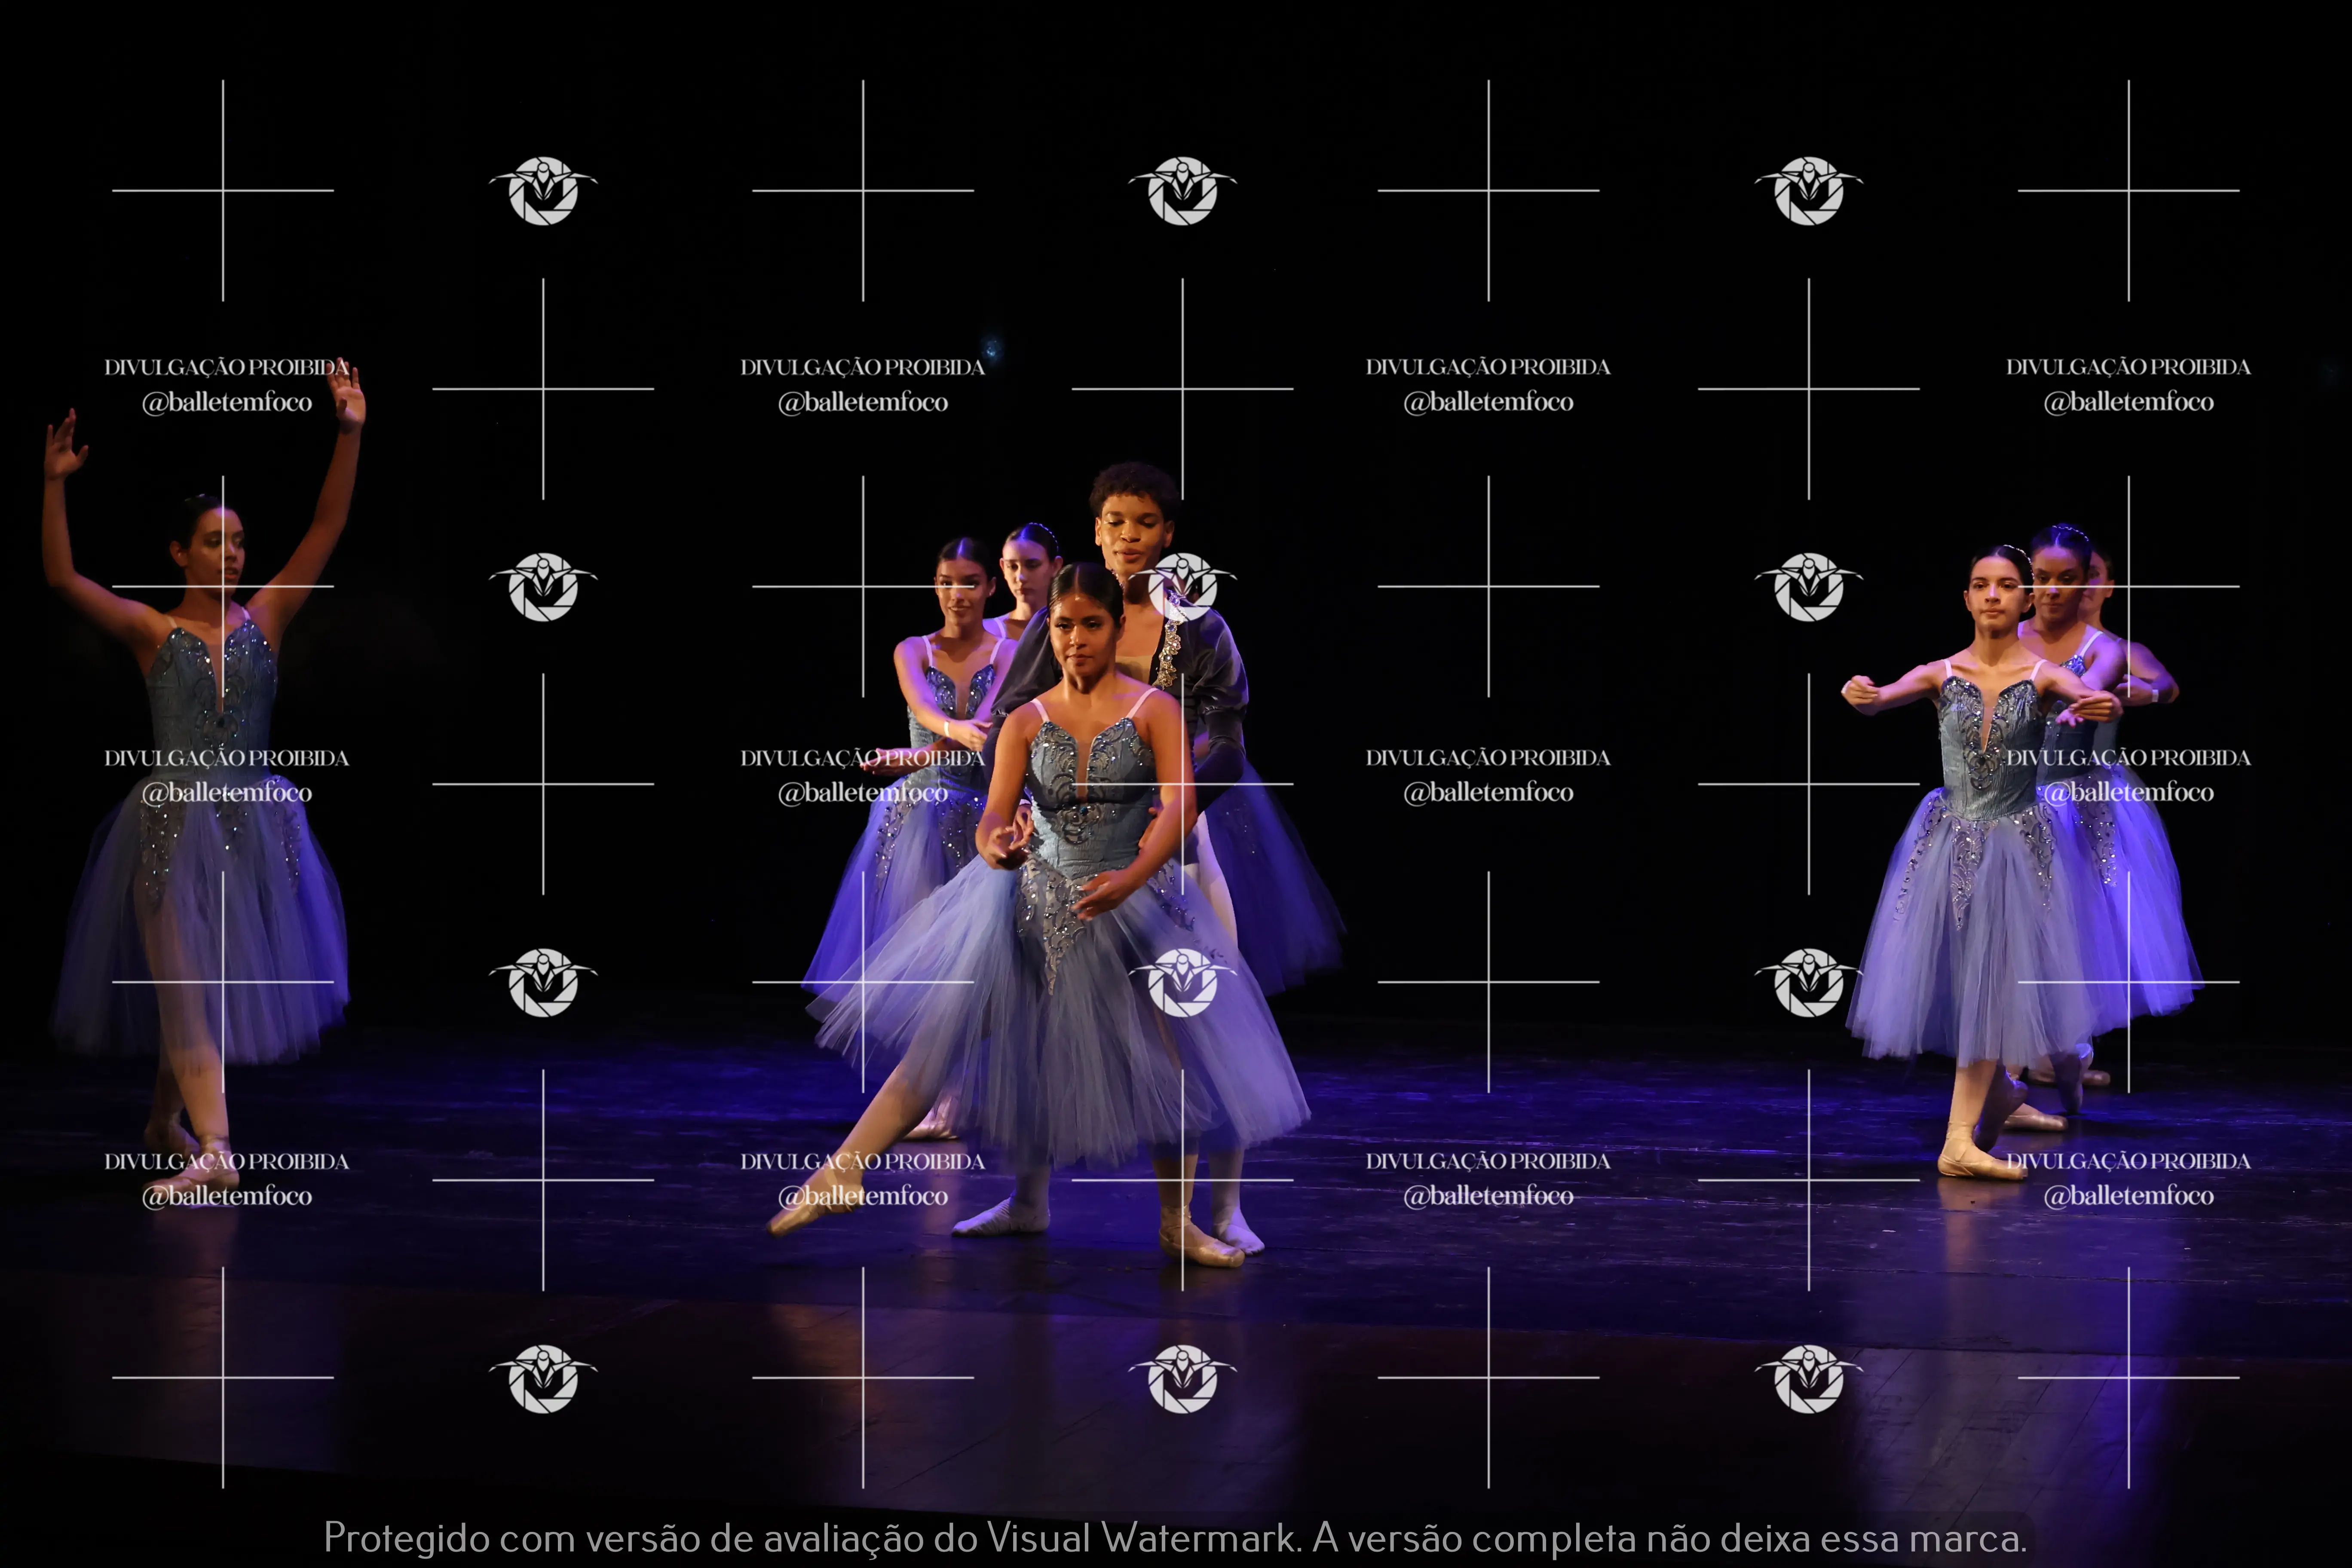This screenshot has height=1568, width=2352.
Task: Click the crosshair watermark in the top-left corner
Action: [x=223, y=190]
